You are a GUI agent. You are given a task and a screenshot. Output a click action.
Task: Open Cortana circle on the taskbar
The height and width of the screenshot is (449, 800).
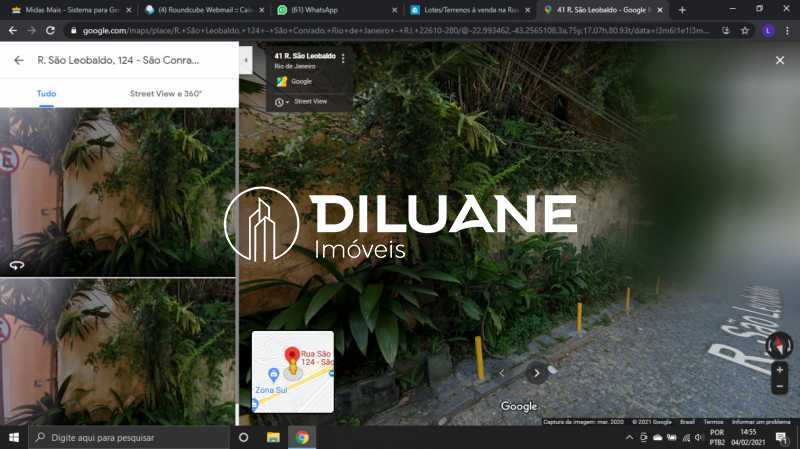pos(243,438)
